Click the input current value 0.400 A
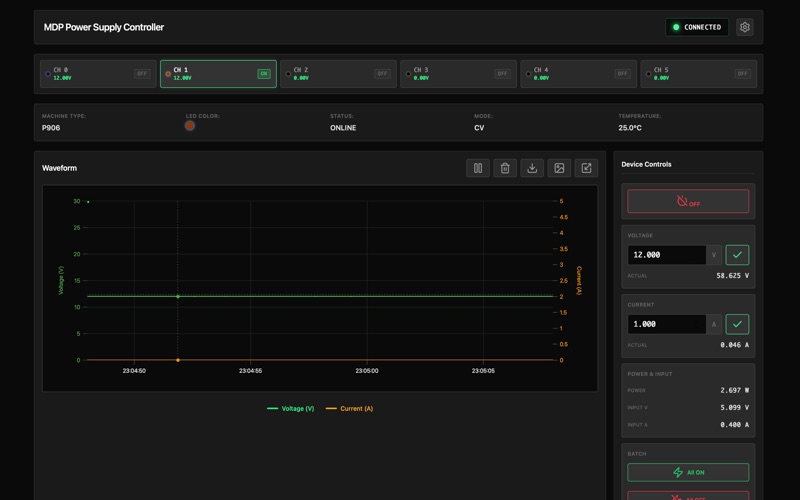This screenshot has height=500, width=800. pos(734,424)
